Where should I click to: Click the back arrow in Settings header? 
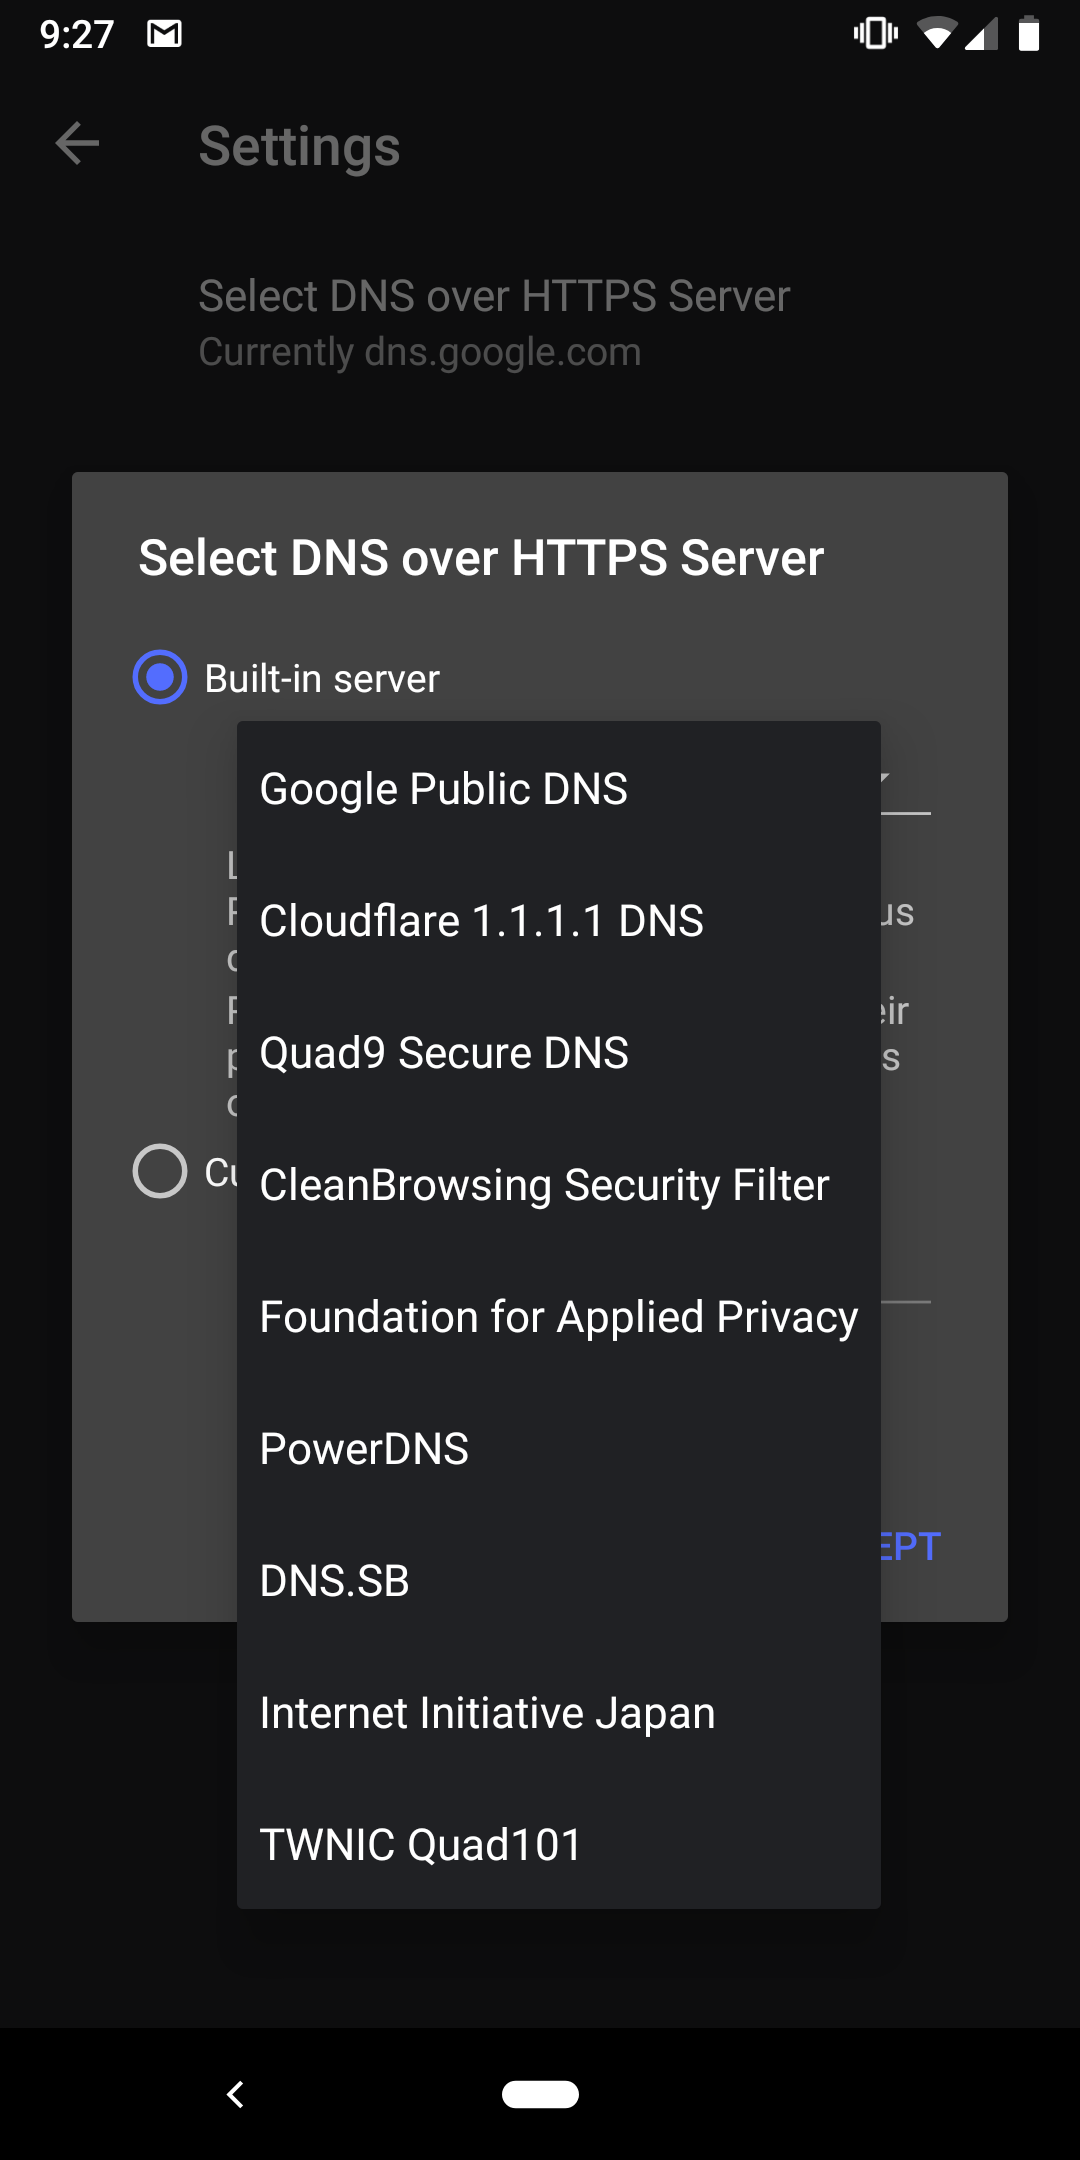tap(76, 145)
